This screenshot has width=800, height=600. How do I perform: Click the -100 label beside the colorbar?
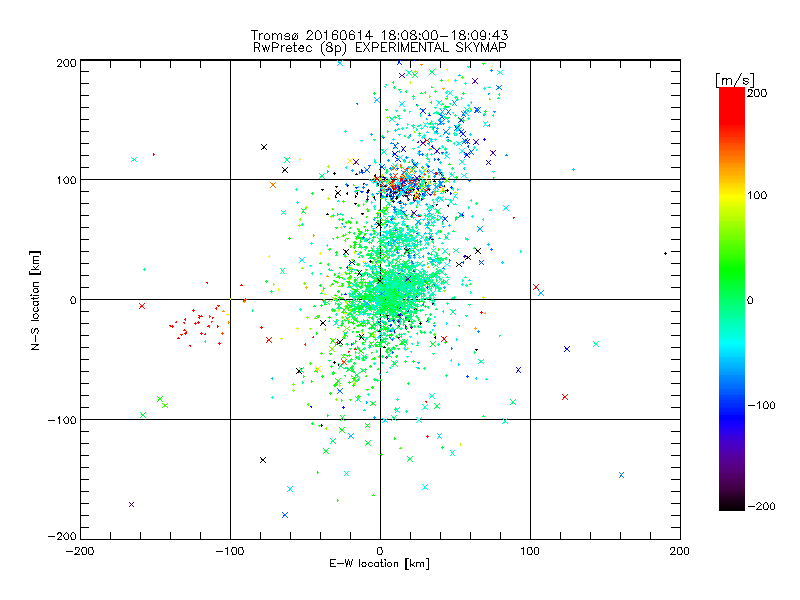pos(761,405)
